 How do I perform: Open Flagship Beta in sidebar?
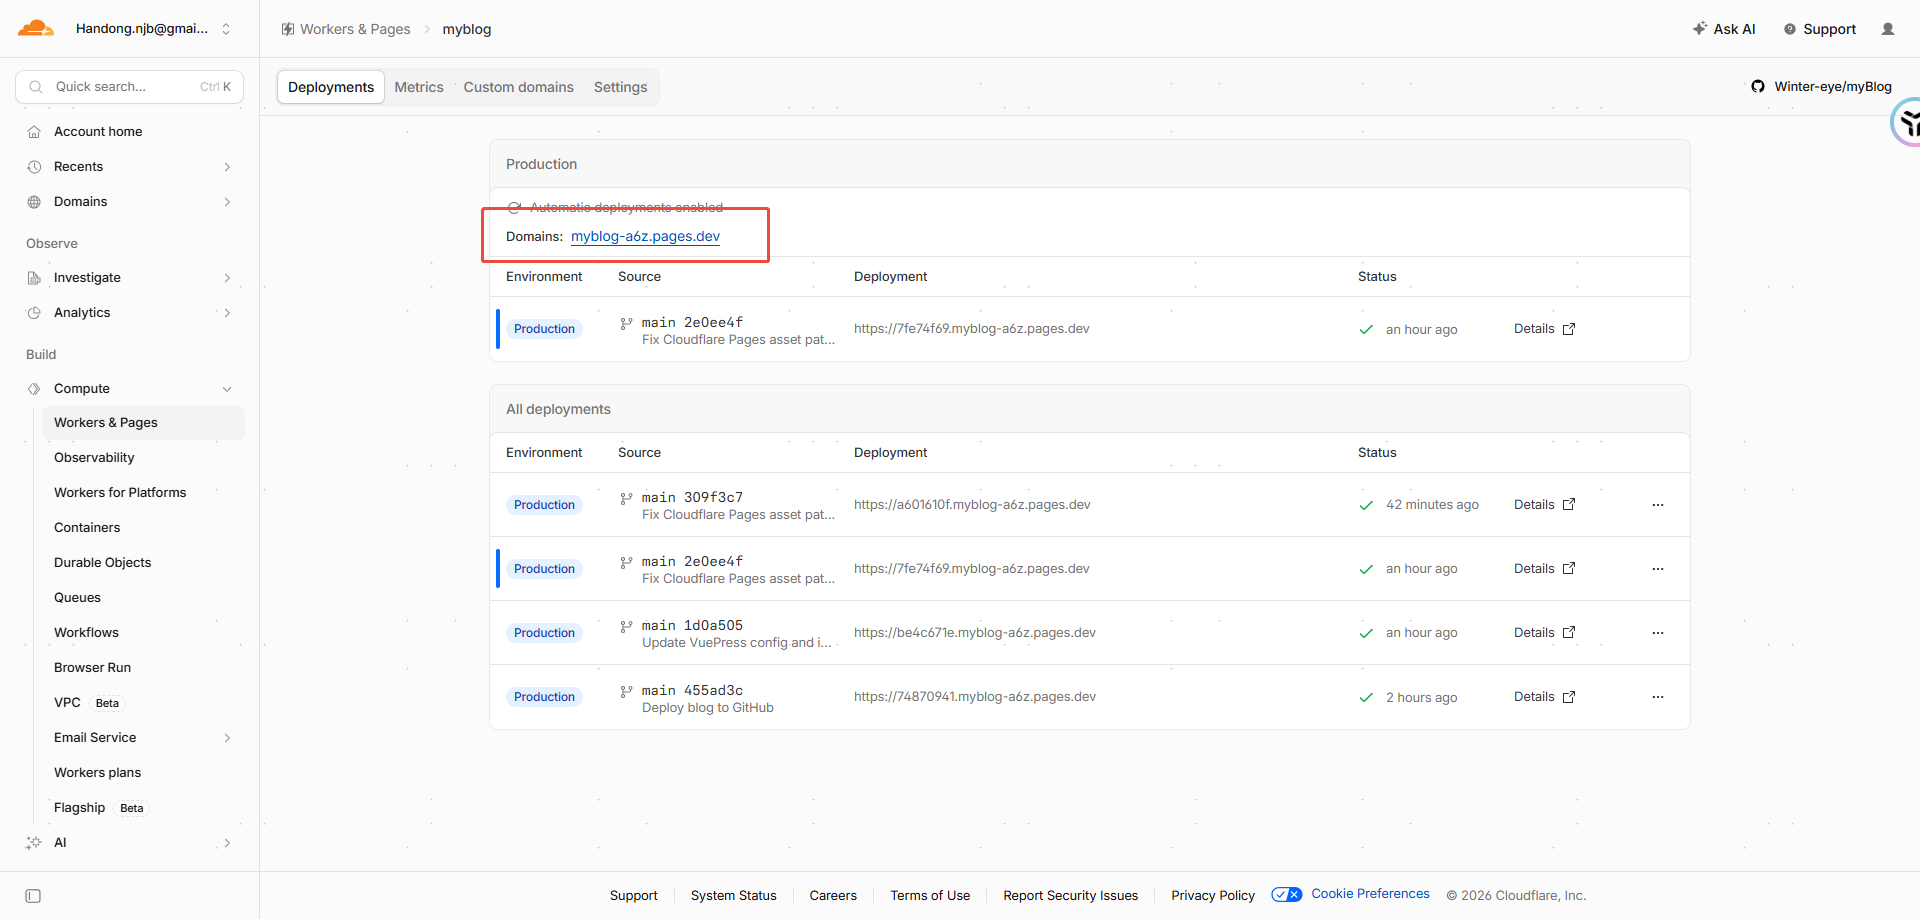coord(99,808)
